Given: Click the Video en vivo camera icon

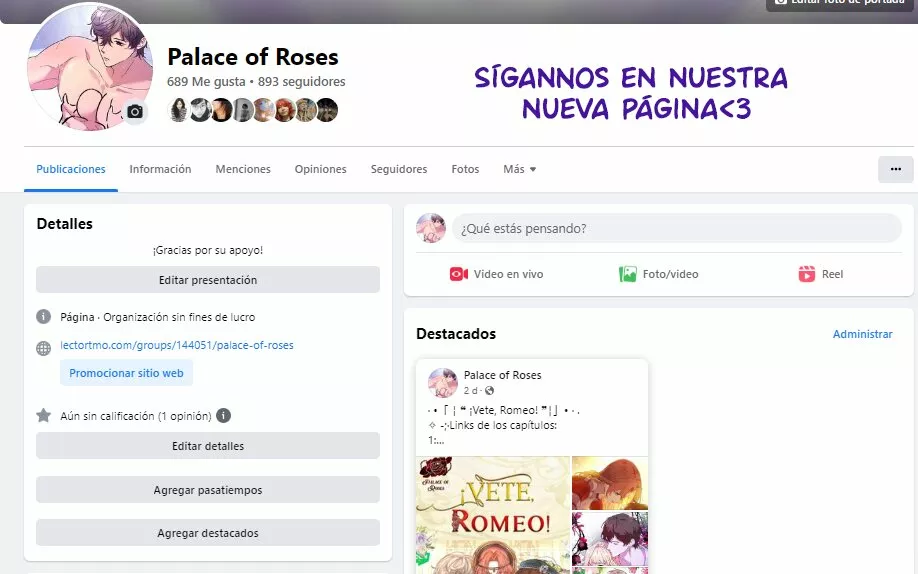Looking at the screenshot, I should click(x=459, y=274).
